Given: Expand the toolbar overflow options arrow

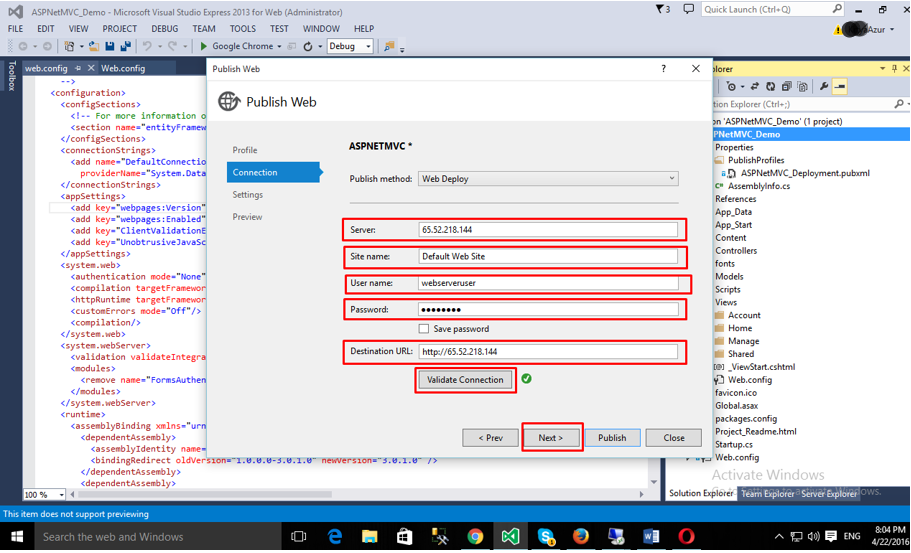Looking at the screenshot, I should click(x=402, y=49).
